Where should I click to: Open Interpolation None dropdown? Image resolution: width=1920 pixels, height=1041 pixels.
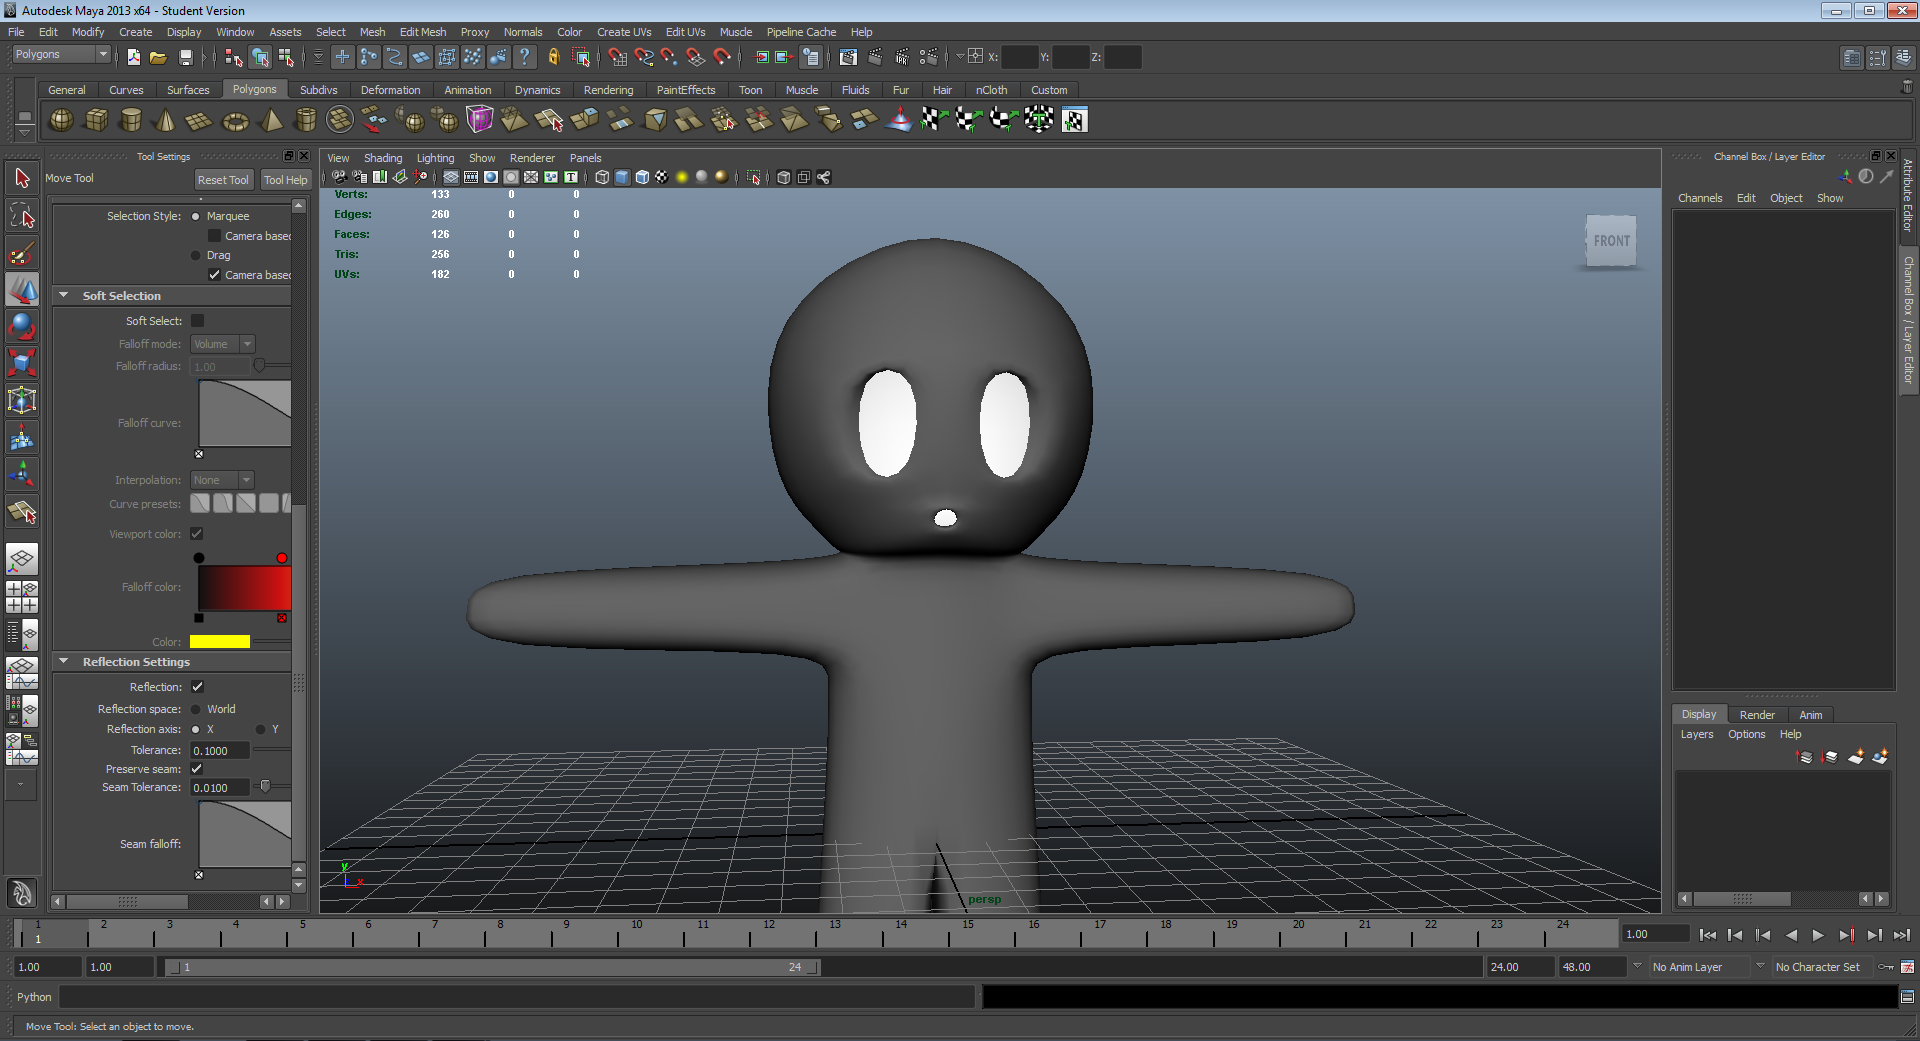click(223, 480)
